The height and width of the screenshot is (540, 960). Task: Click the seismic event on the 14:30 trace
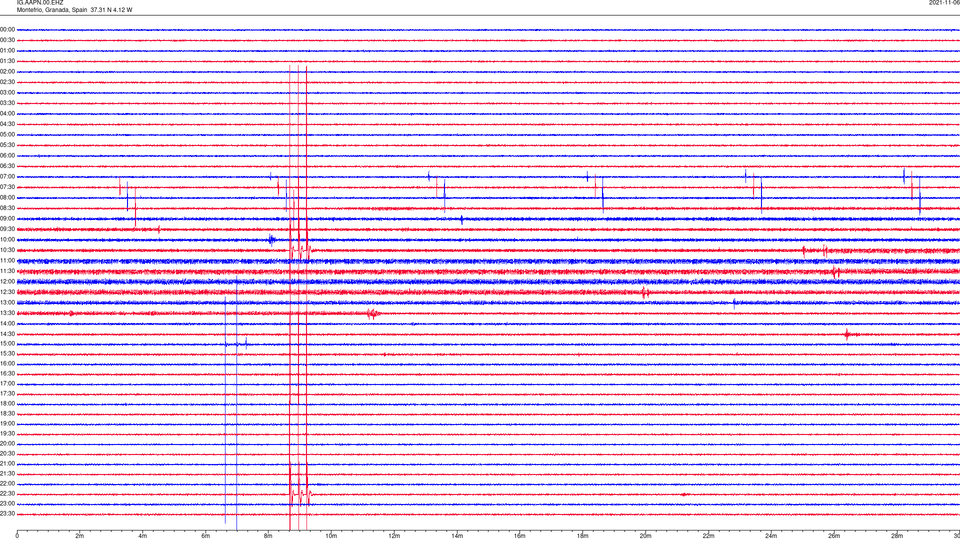click(x=849, y=334)
